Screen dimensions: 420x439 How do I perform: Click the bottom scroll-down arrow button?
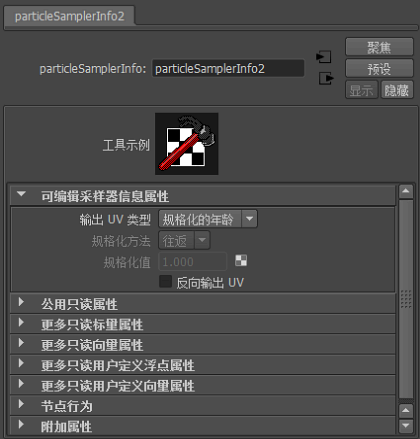coord(406,425)
